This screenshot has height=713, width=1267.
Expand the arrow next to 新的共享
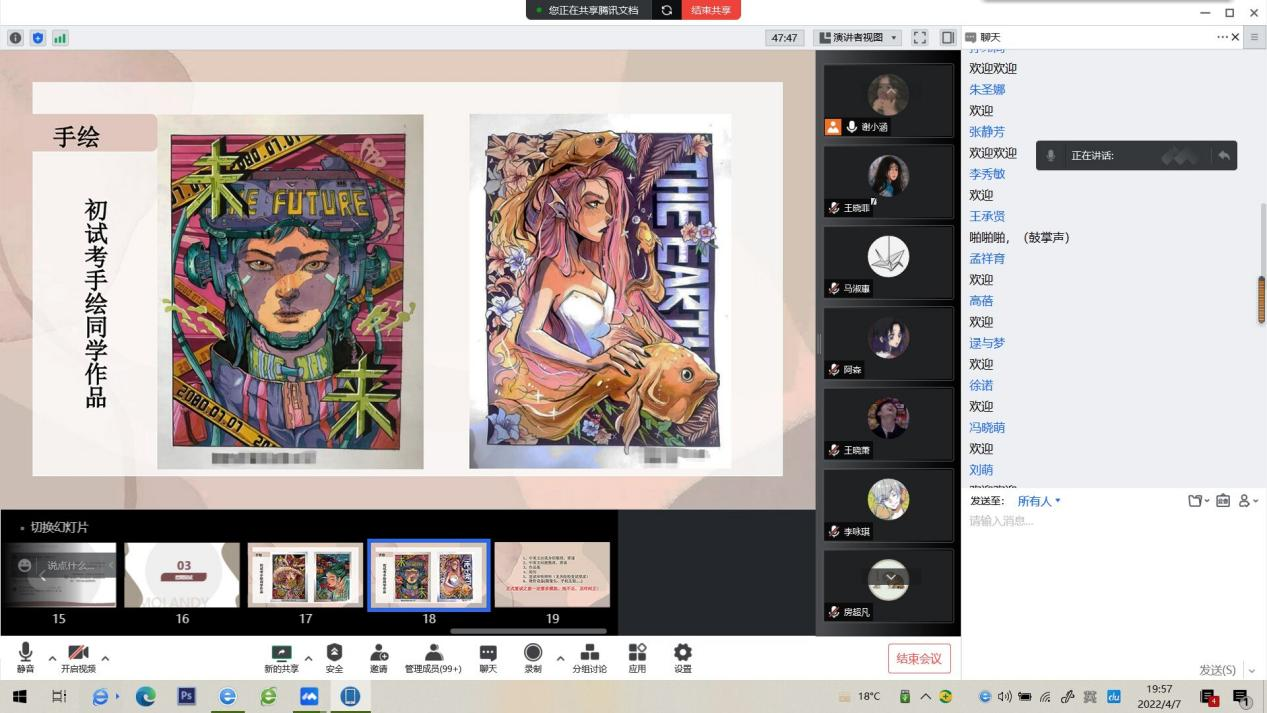308,658
